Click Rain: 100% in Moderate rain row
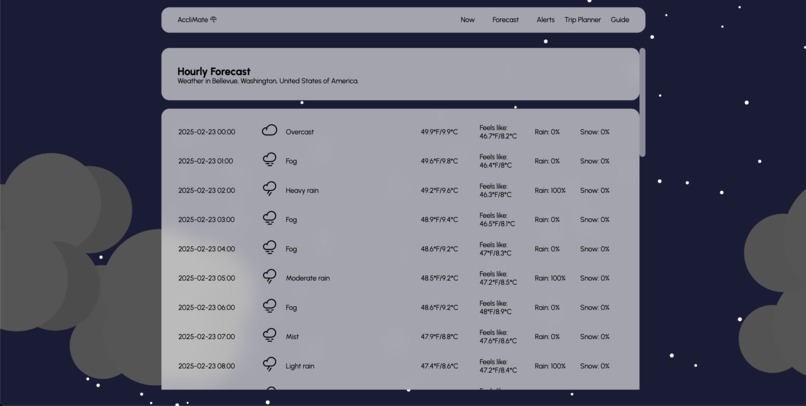Image resolution: width=806 pixels, height=406 pixels. [550, 279]
